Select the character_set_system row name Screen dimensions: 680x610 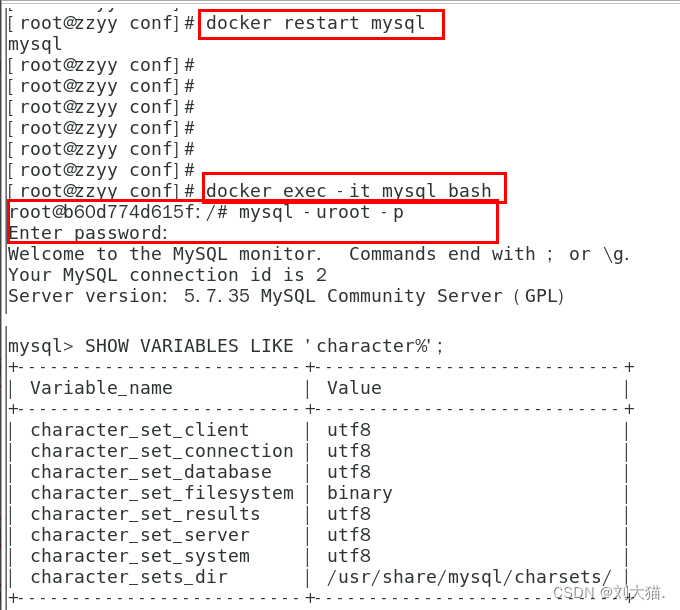tap(140, 556)
